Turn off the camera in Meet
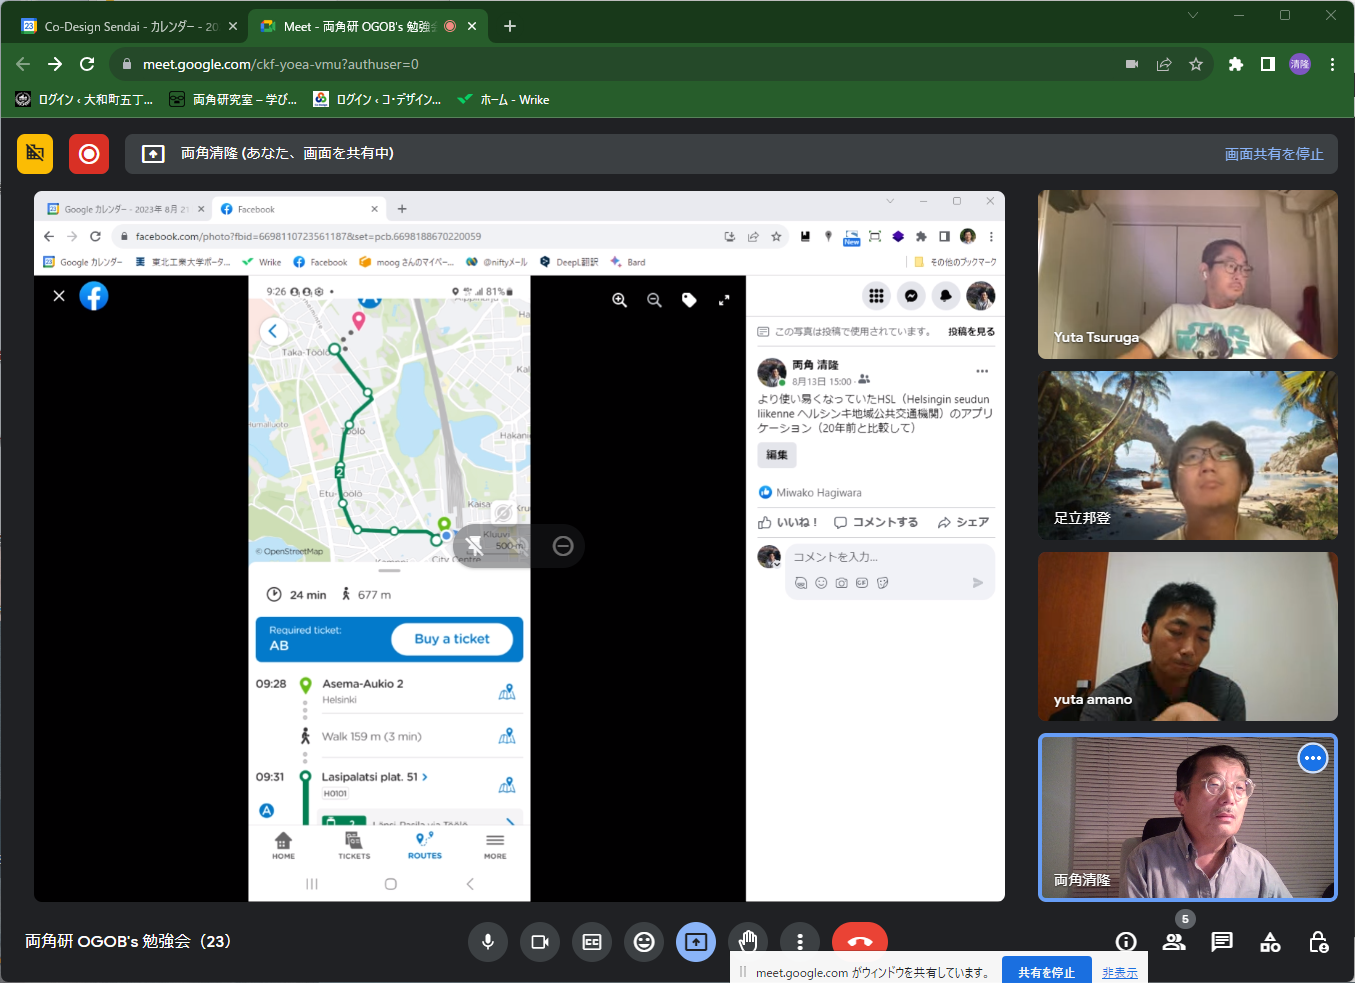This screenshot has width=1355, height=983. click(540, 942)
